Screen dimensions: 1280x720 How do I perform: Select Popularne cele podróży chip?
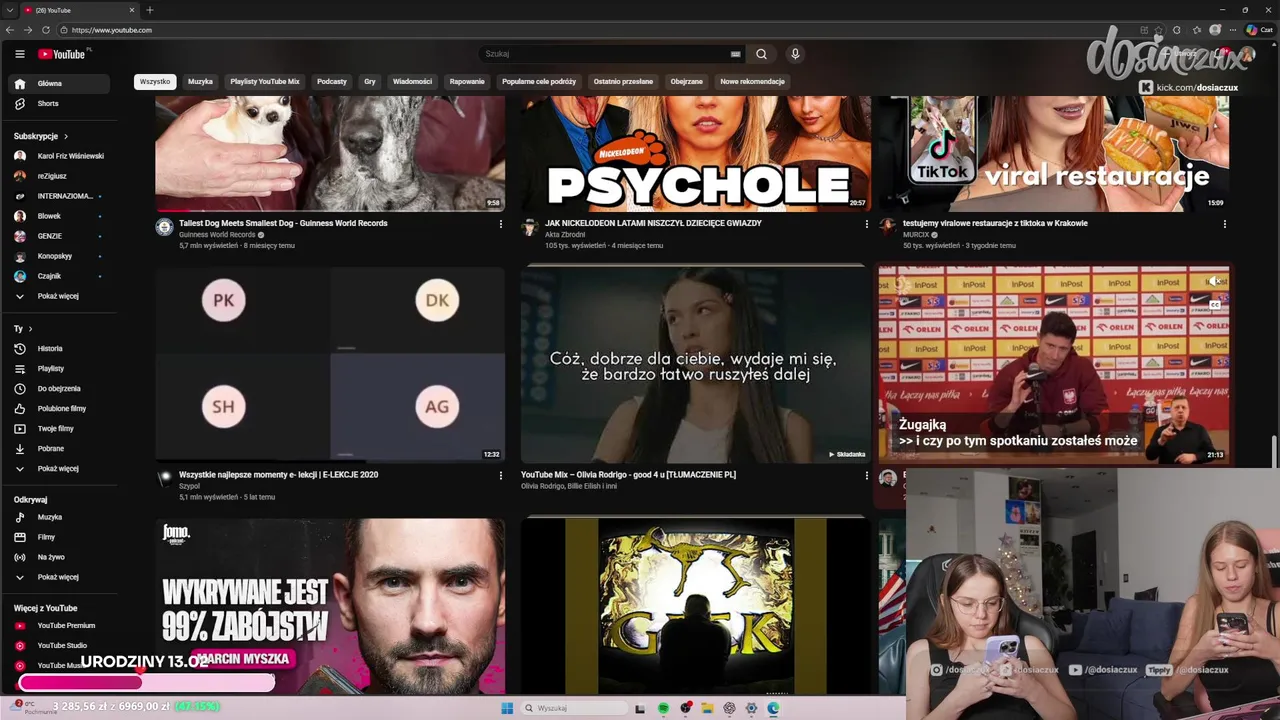click(x=539, y=82)
